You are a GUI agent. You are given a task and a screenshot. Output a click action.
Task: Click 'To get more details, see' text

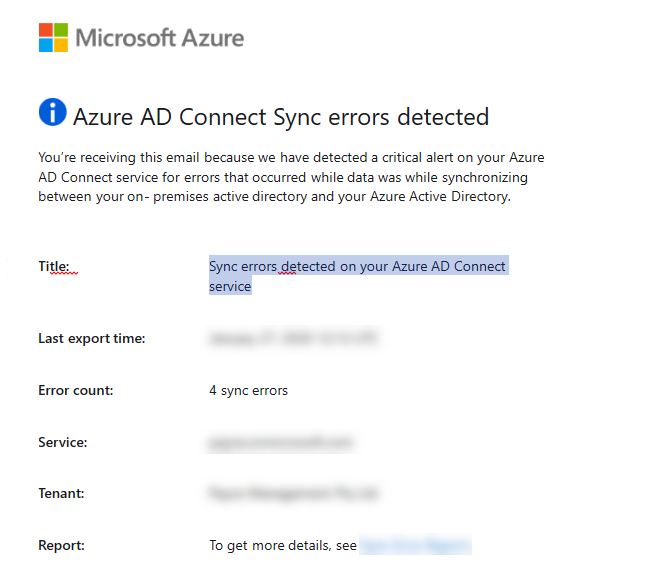282,545
